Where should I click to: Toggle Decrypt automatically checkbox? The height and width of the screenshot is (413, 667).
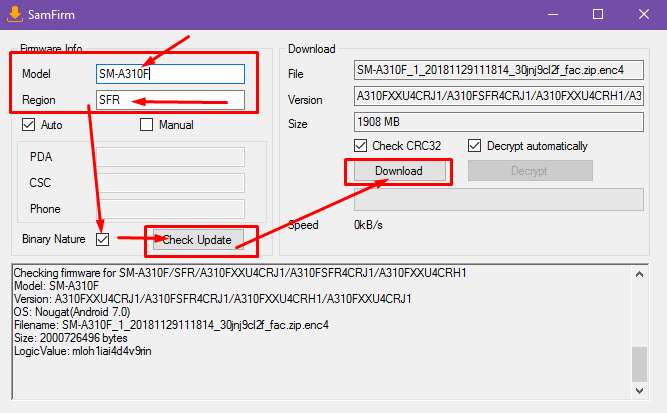coord(474,146)
